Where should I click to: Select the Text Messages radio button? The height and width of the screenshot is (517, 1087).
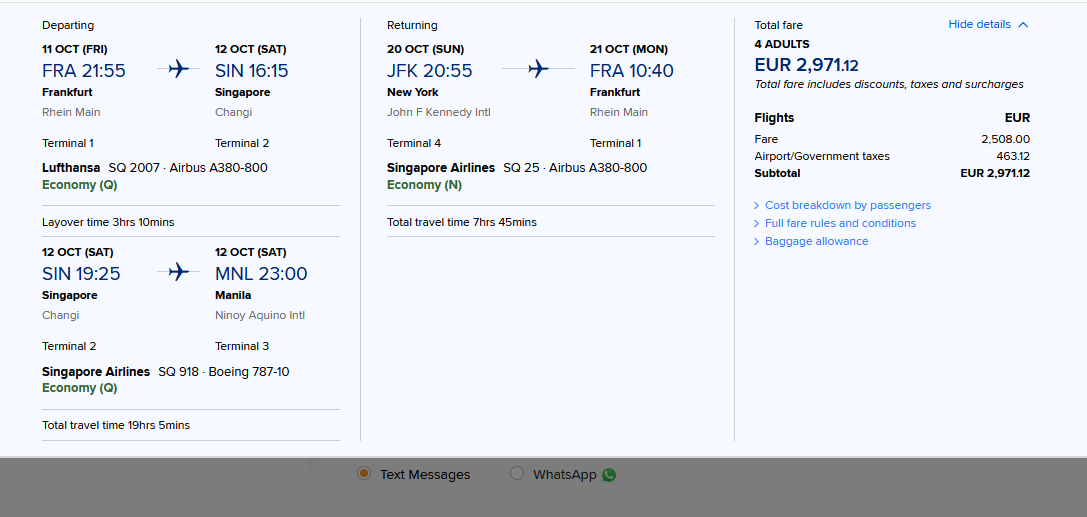click(x=363, y=473)
